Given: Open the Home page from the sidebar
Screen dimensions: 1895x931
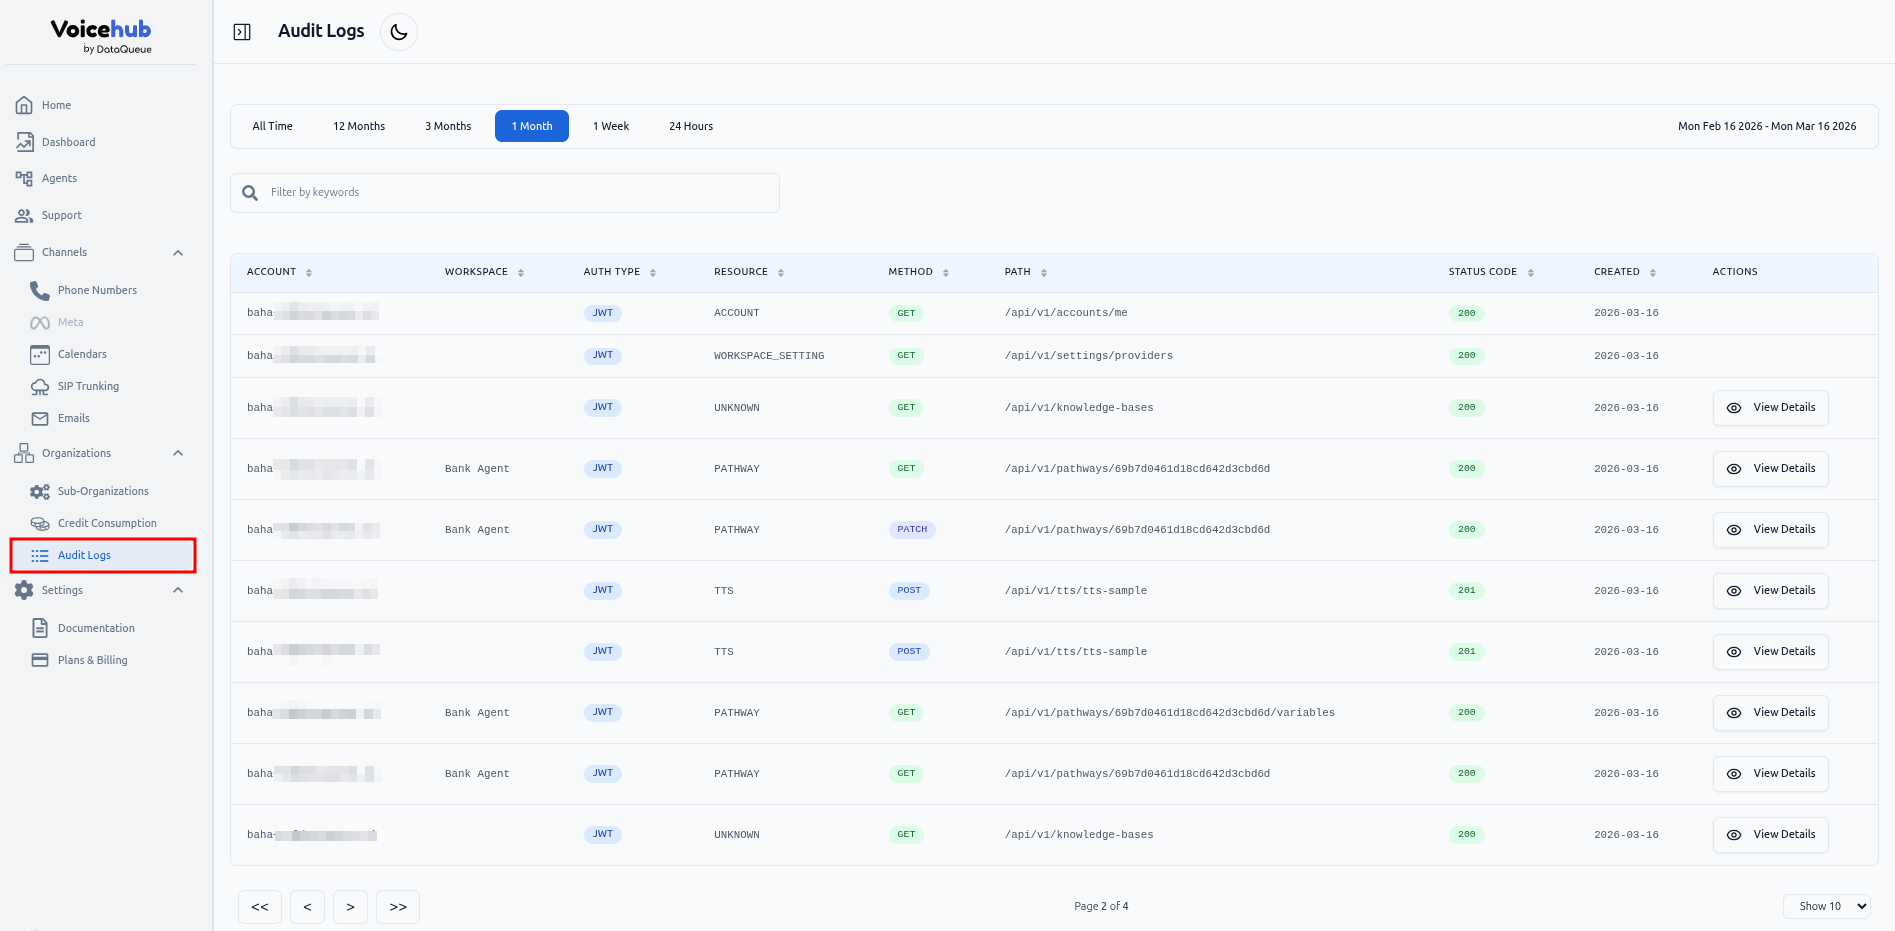Looking at the screenshot, I should click(x=56, y=105).
